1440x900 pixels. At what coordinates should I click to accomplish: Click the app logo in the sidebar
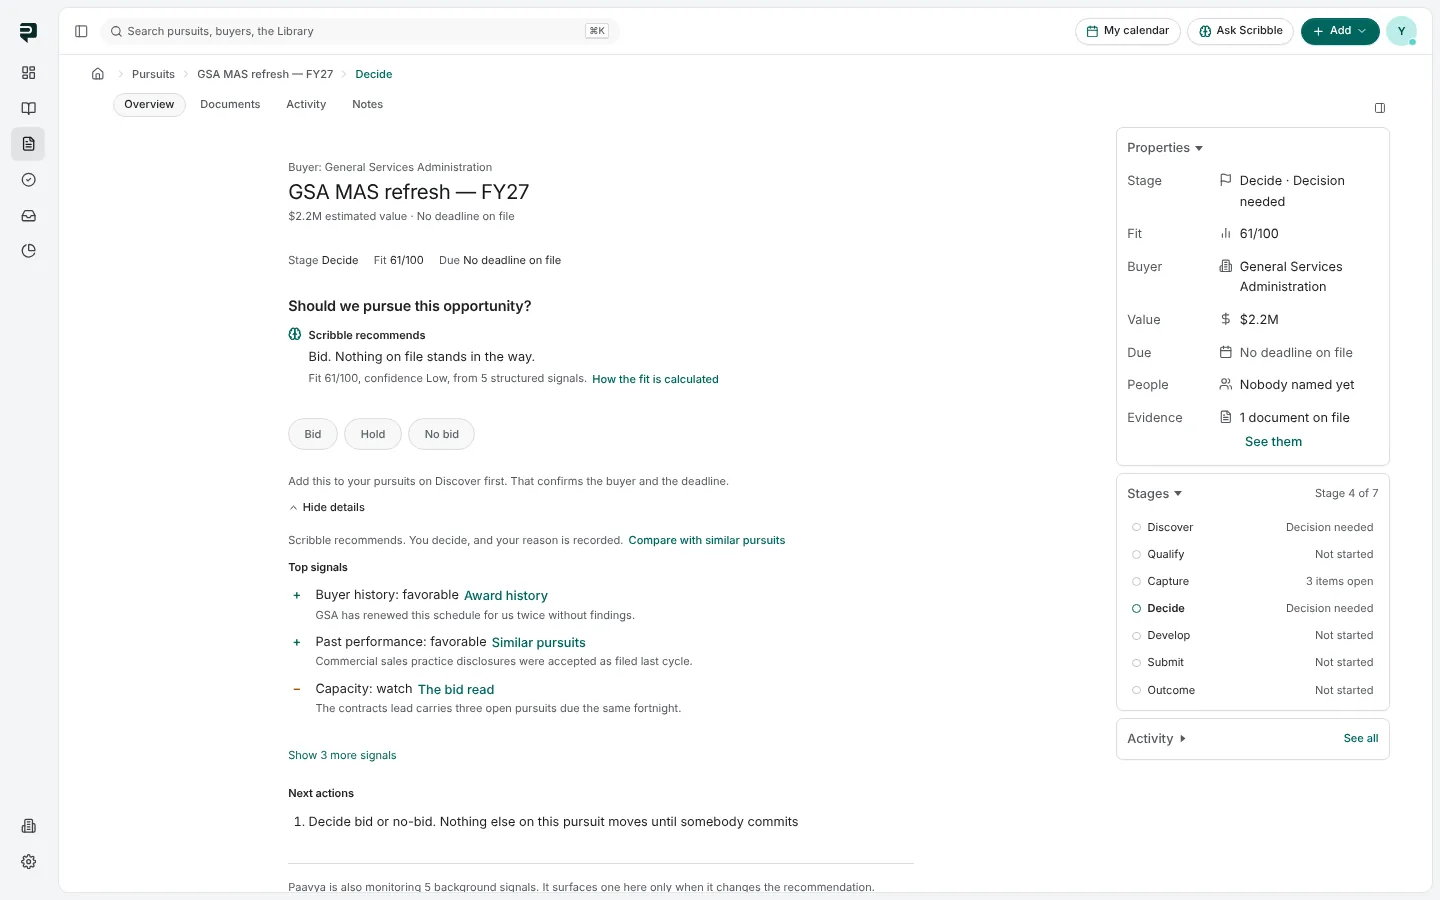[28, 32]
